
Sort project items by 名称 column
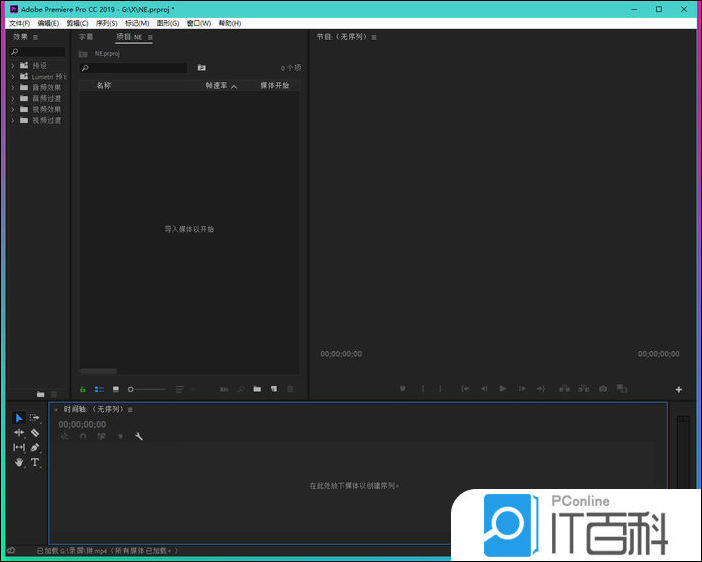104,86
